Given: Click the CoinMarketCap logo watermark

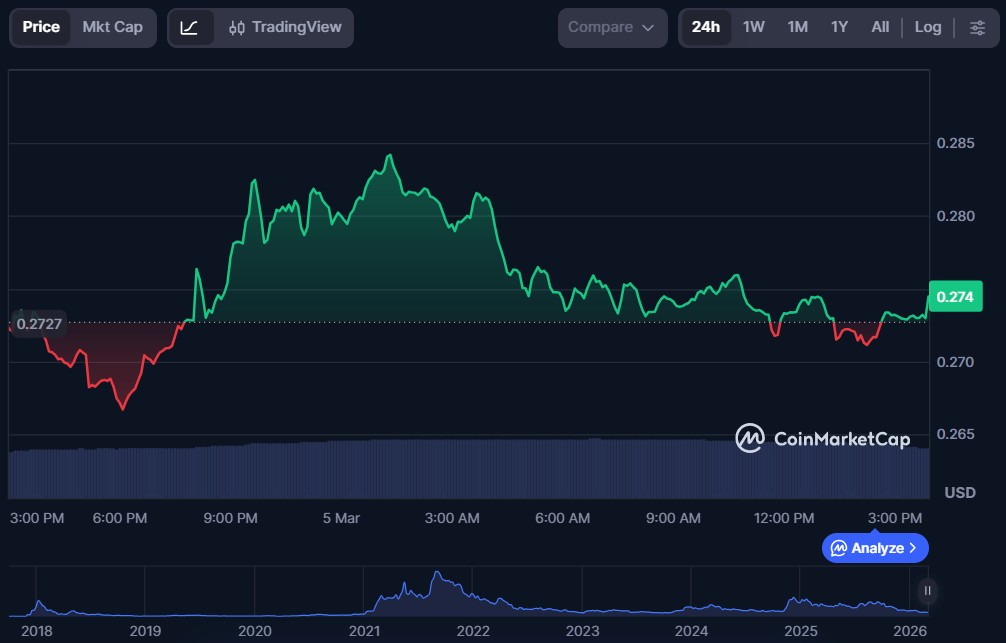Looking at the screenshot, I should 824,439.
